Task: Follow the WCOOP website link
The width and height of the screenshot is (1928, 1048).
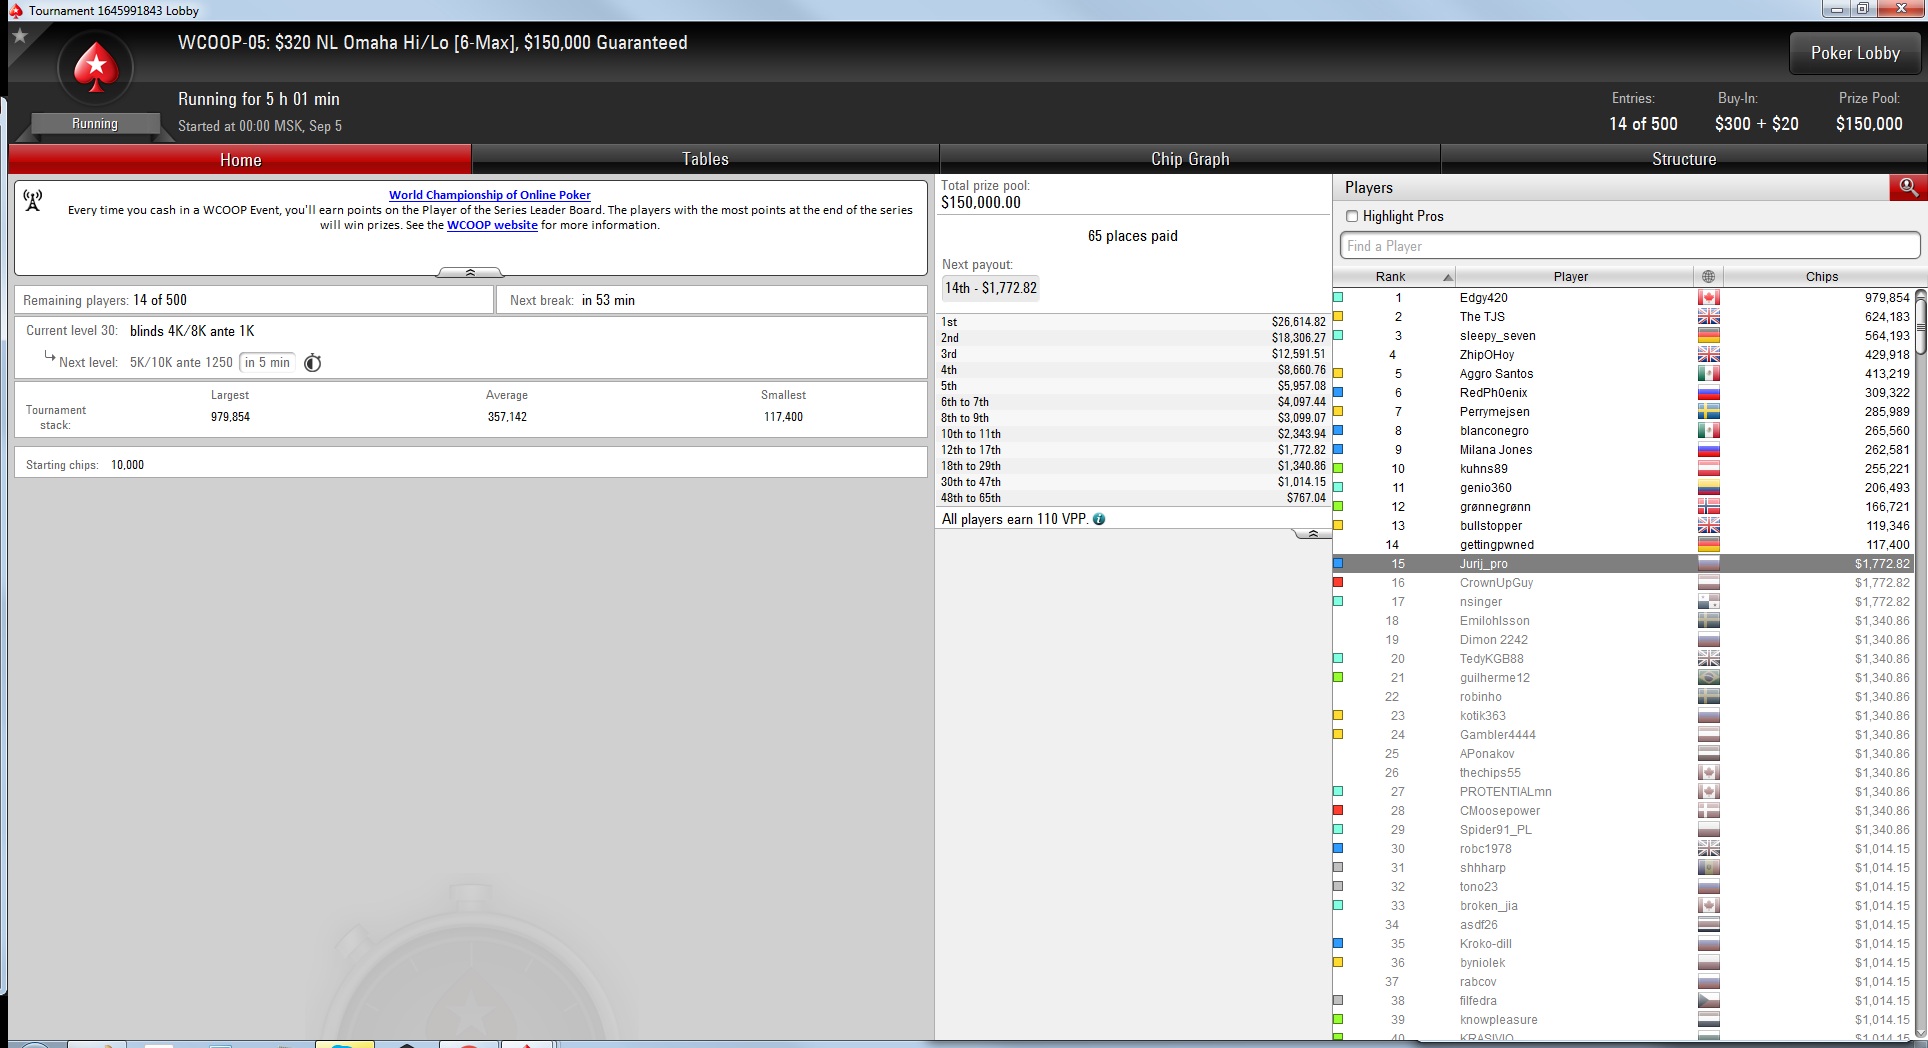Action: point(492,225)
